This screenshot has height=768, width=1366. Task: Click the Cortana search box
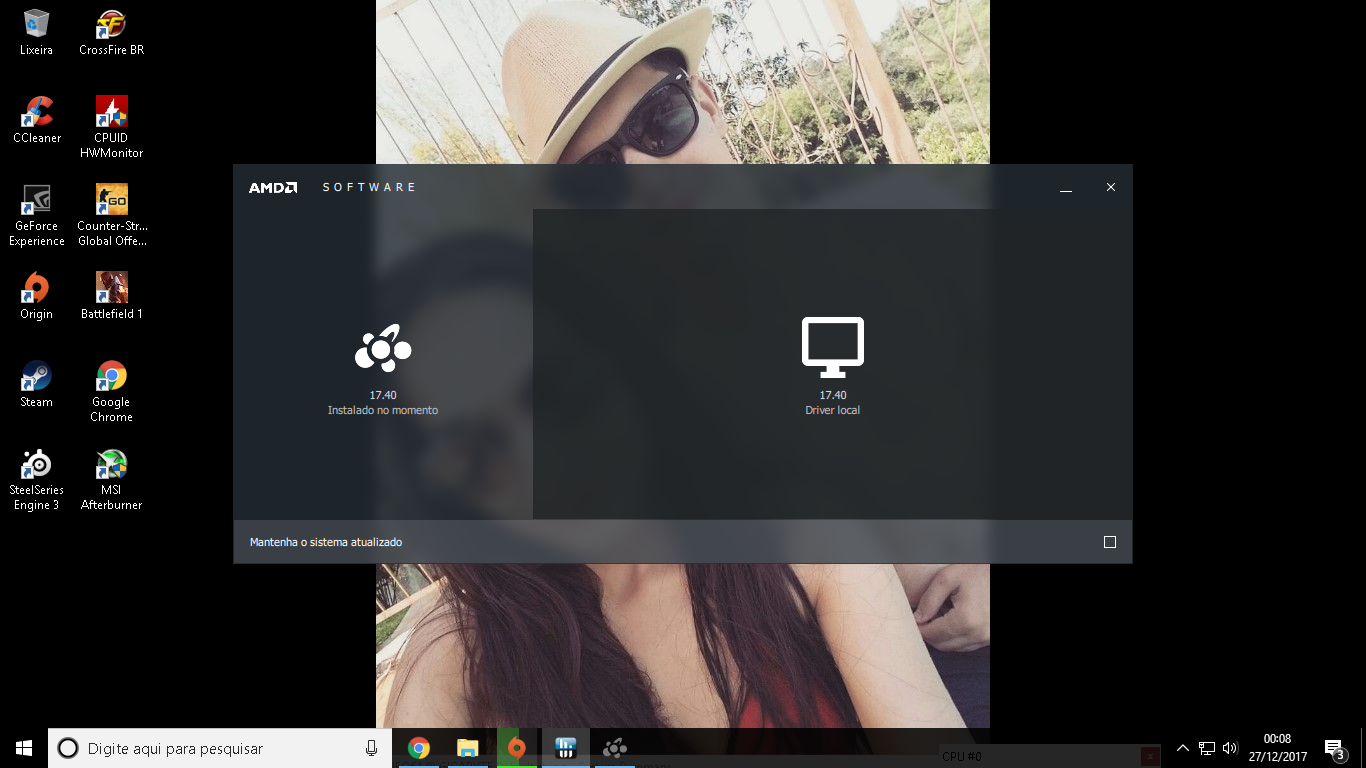(x=220, y=748)
